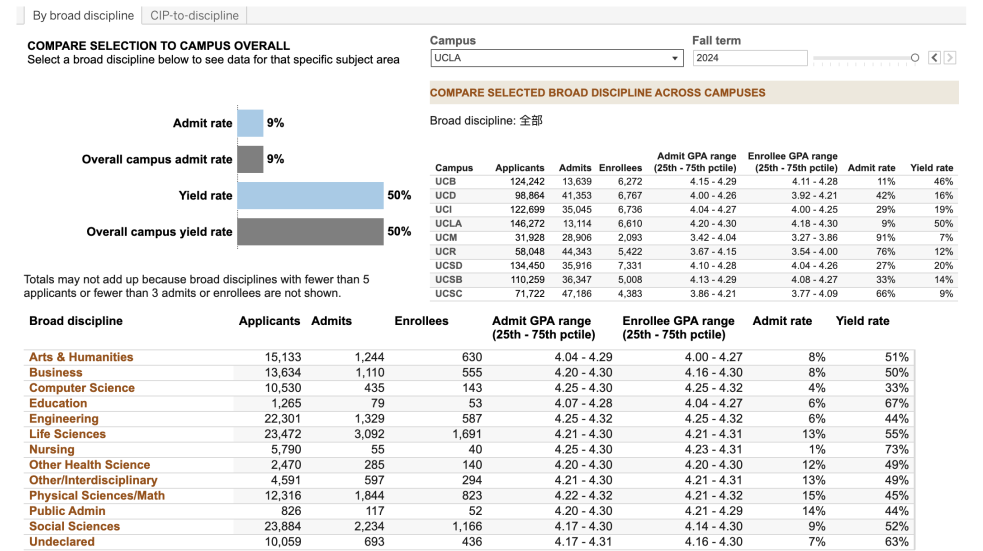Open the Arts & Humanities discipline

(81, 357)
